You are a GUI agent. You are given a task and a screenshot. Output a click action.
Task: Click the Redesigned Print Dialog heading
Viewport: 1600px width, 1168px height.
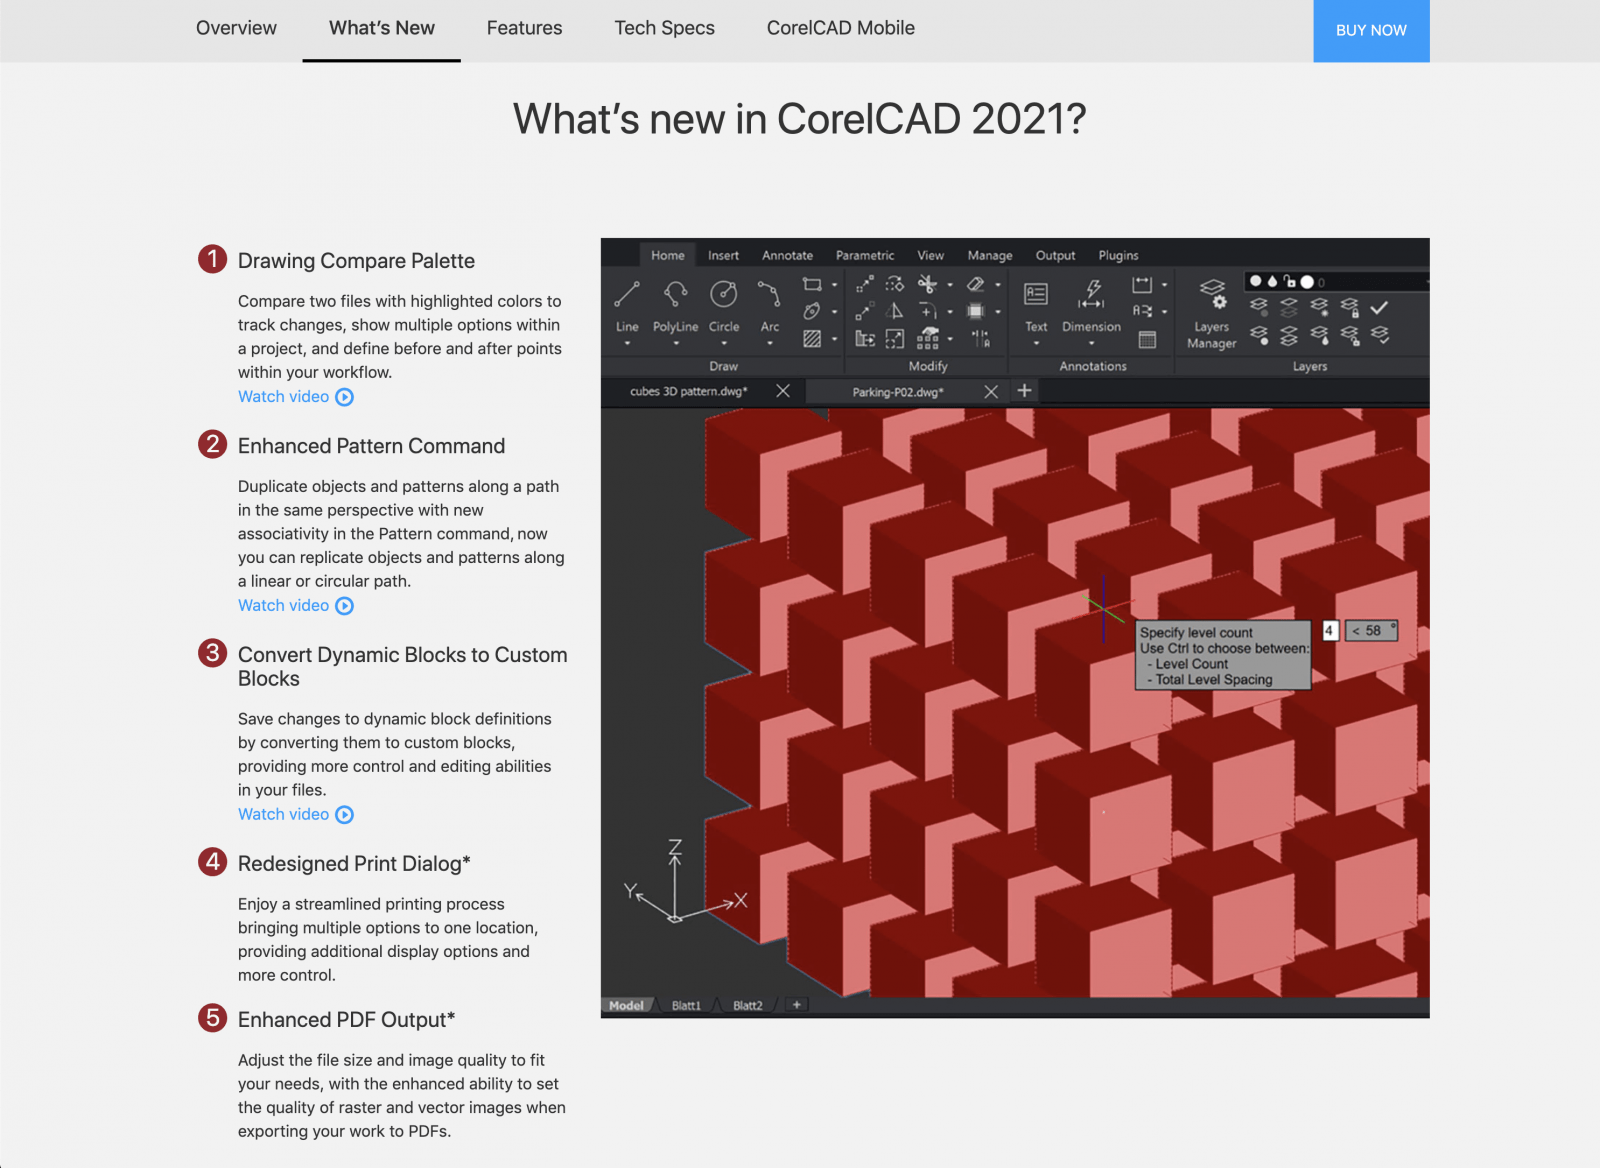tap(354, 864)
